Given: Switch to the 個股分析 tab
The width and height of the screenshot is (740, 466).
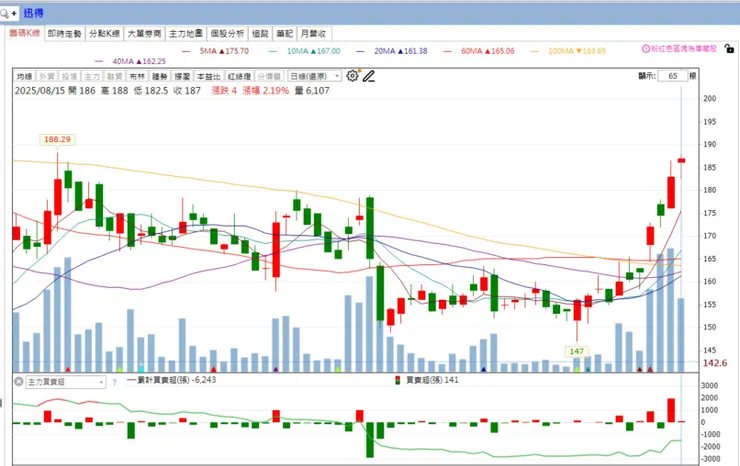Looking at the screenshot, I should (x=227, y=34).
